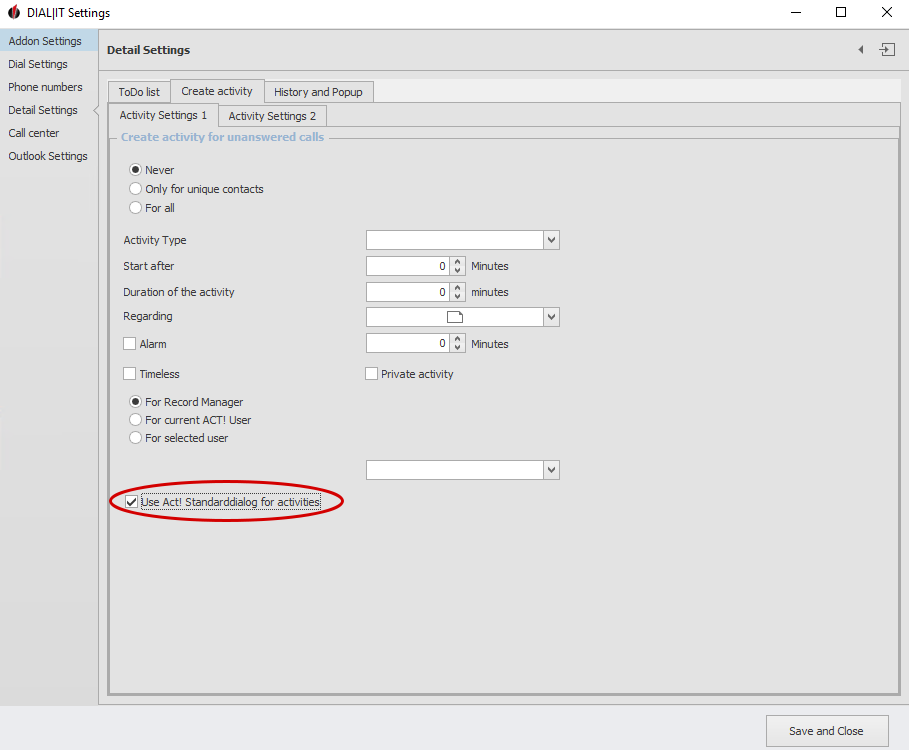Enable the Alarm checkbox

(129, 344)
